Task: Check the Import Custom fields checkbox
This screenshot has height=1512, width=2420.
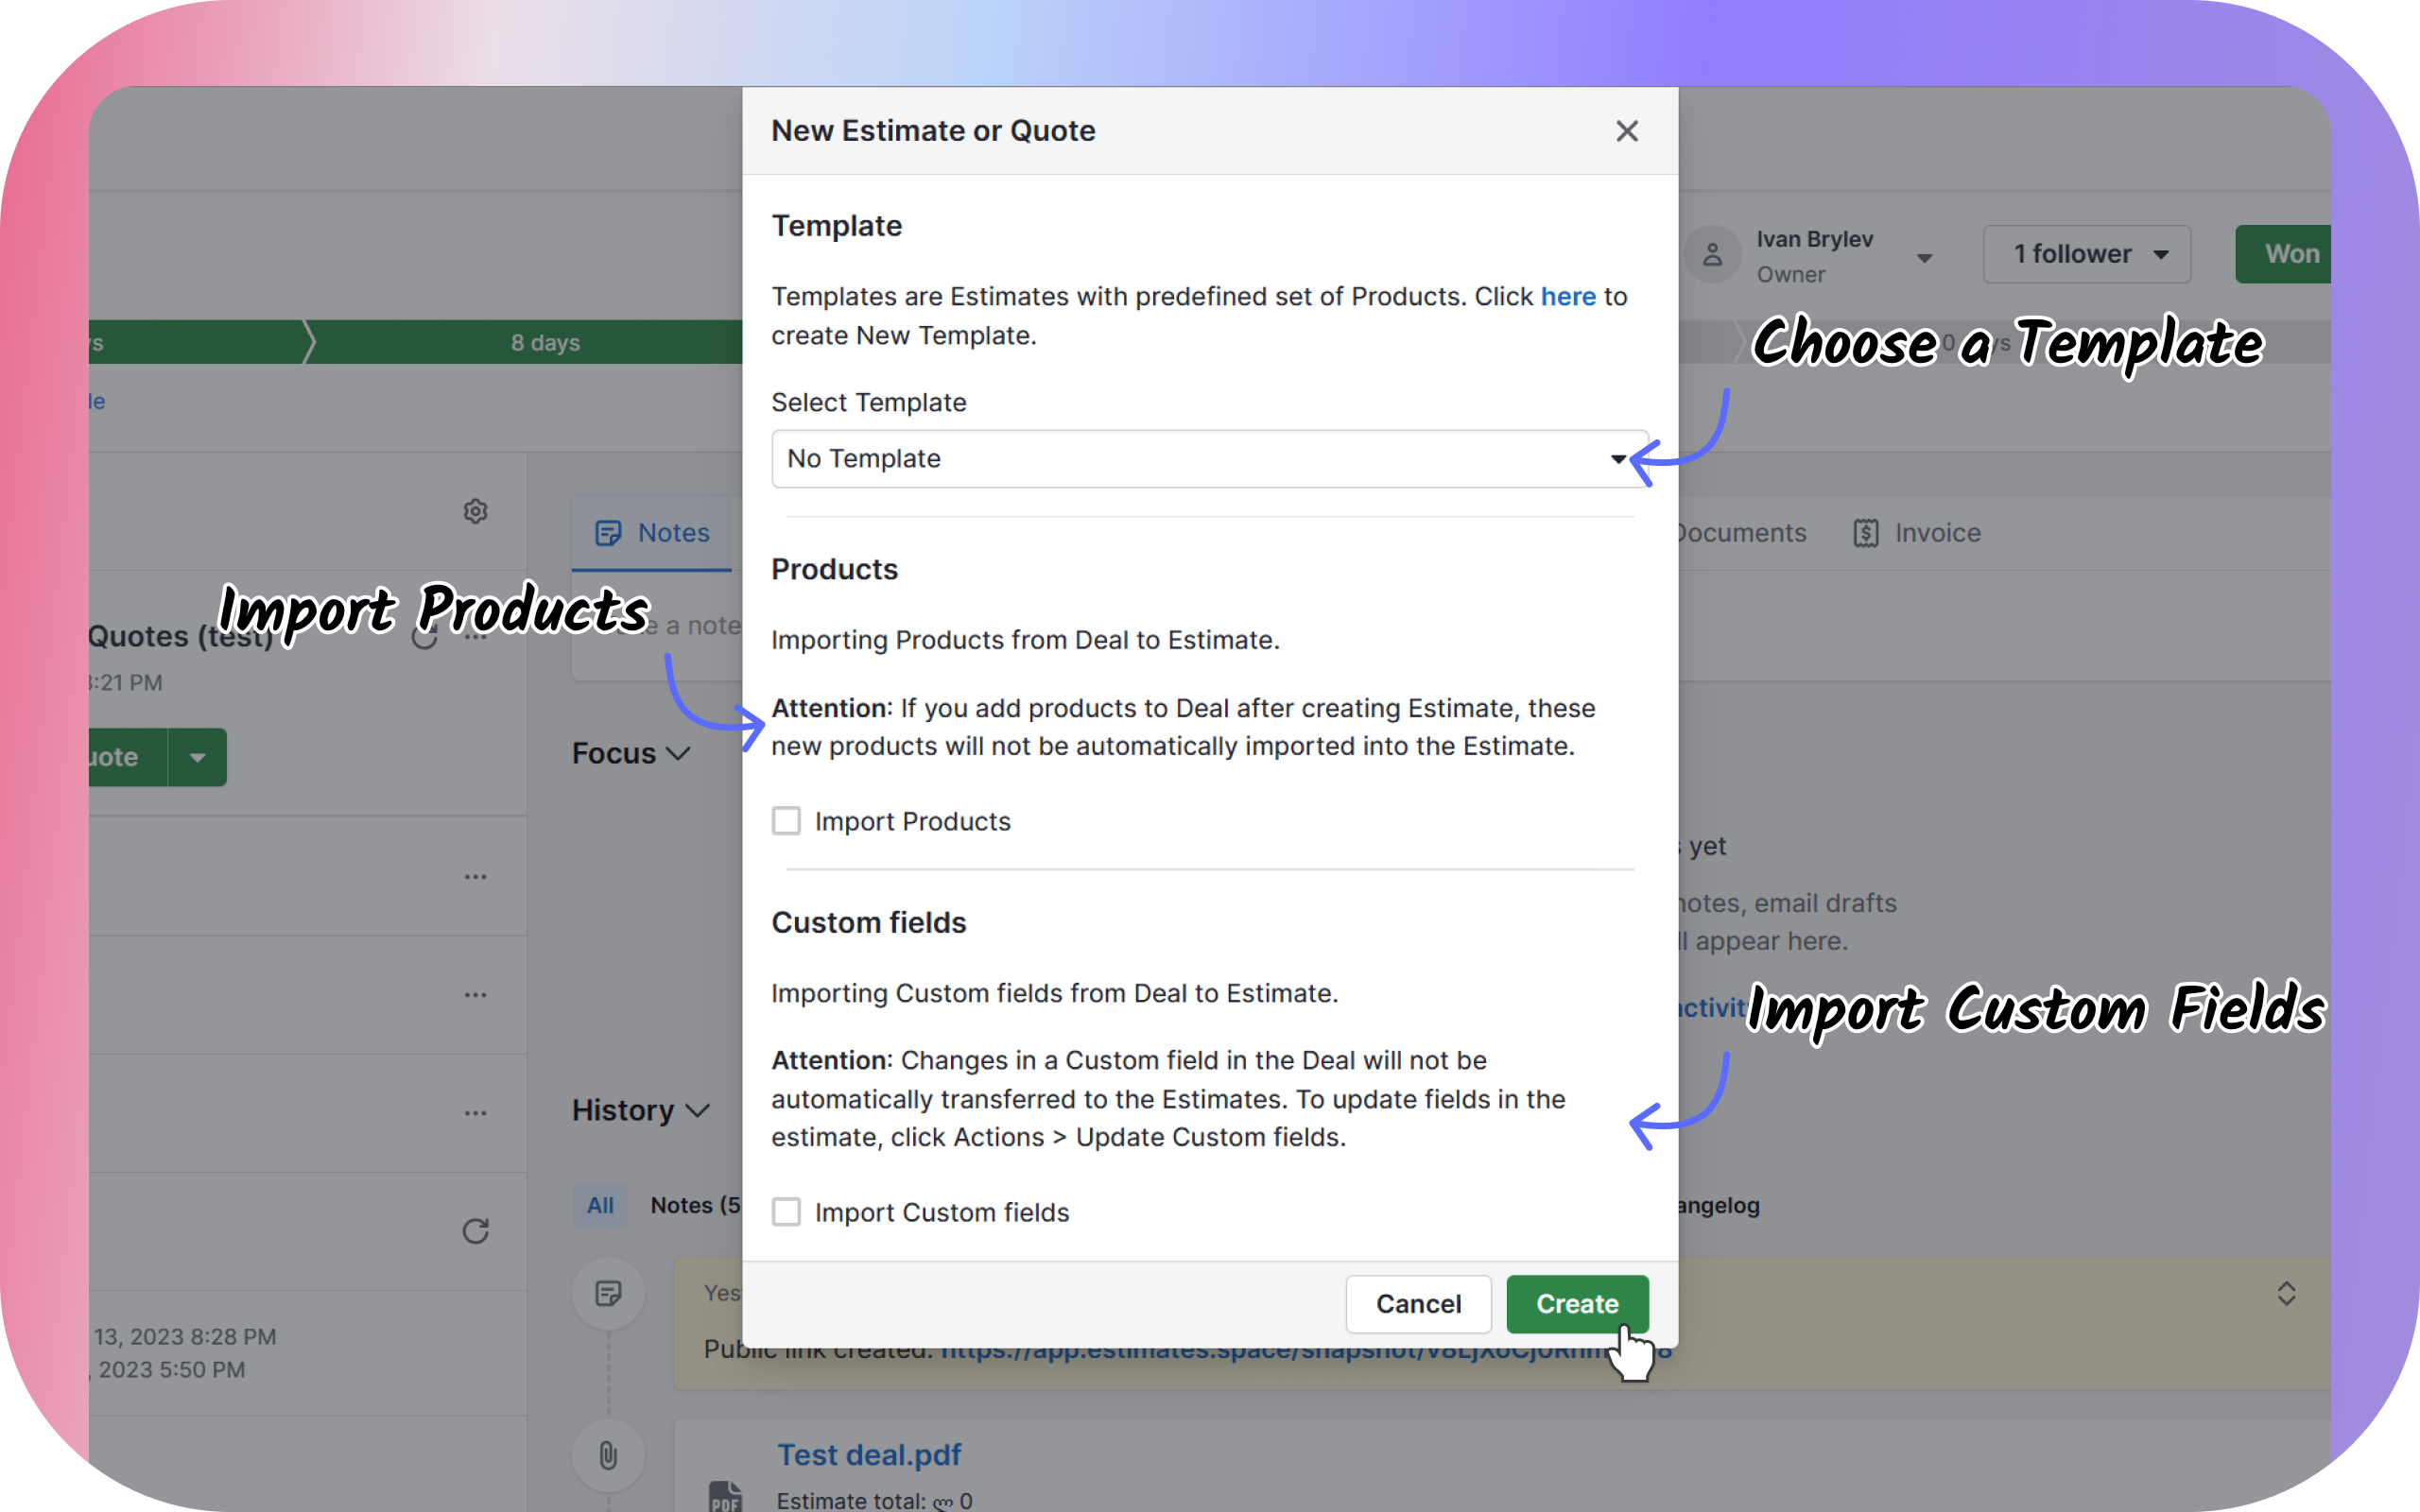Action: [786, 1212]
